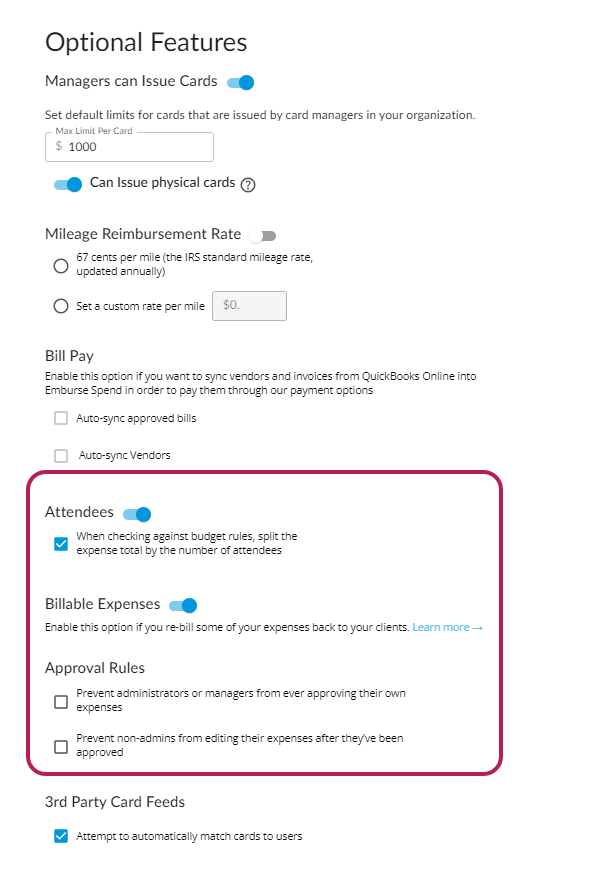The height and width of the screenshot is (870, 612).
Task: Check Auto-sync Vendors option
Action: tap(61, 456)
